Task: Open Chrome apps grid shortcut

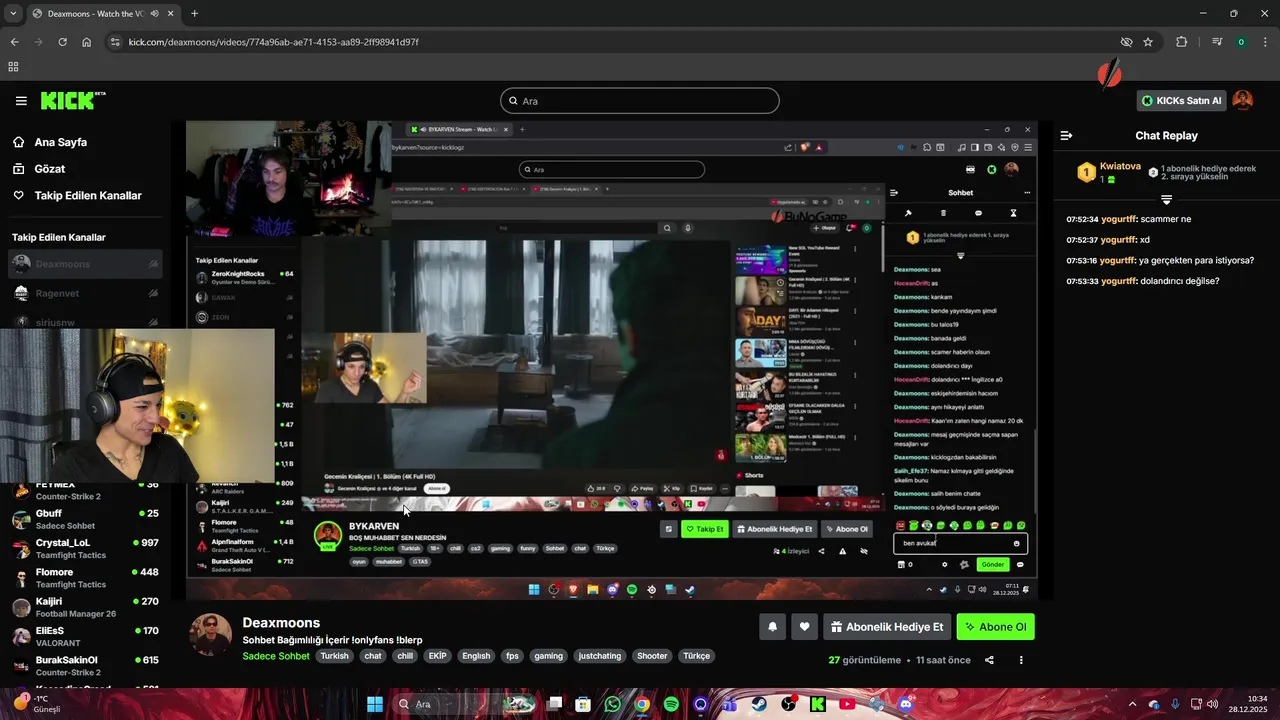Action: tap(13, 67)
